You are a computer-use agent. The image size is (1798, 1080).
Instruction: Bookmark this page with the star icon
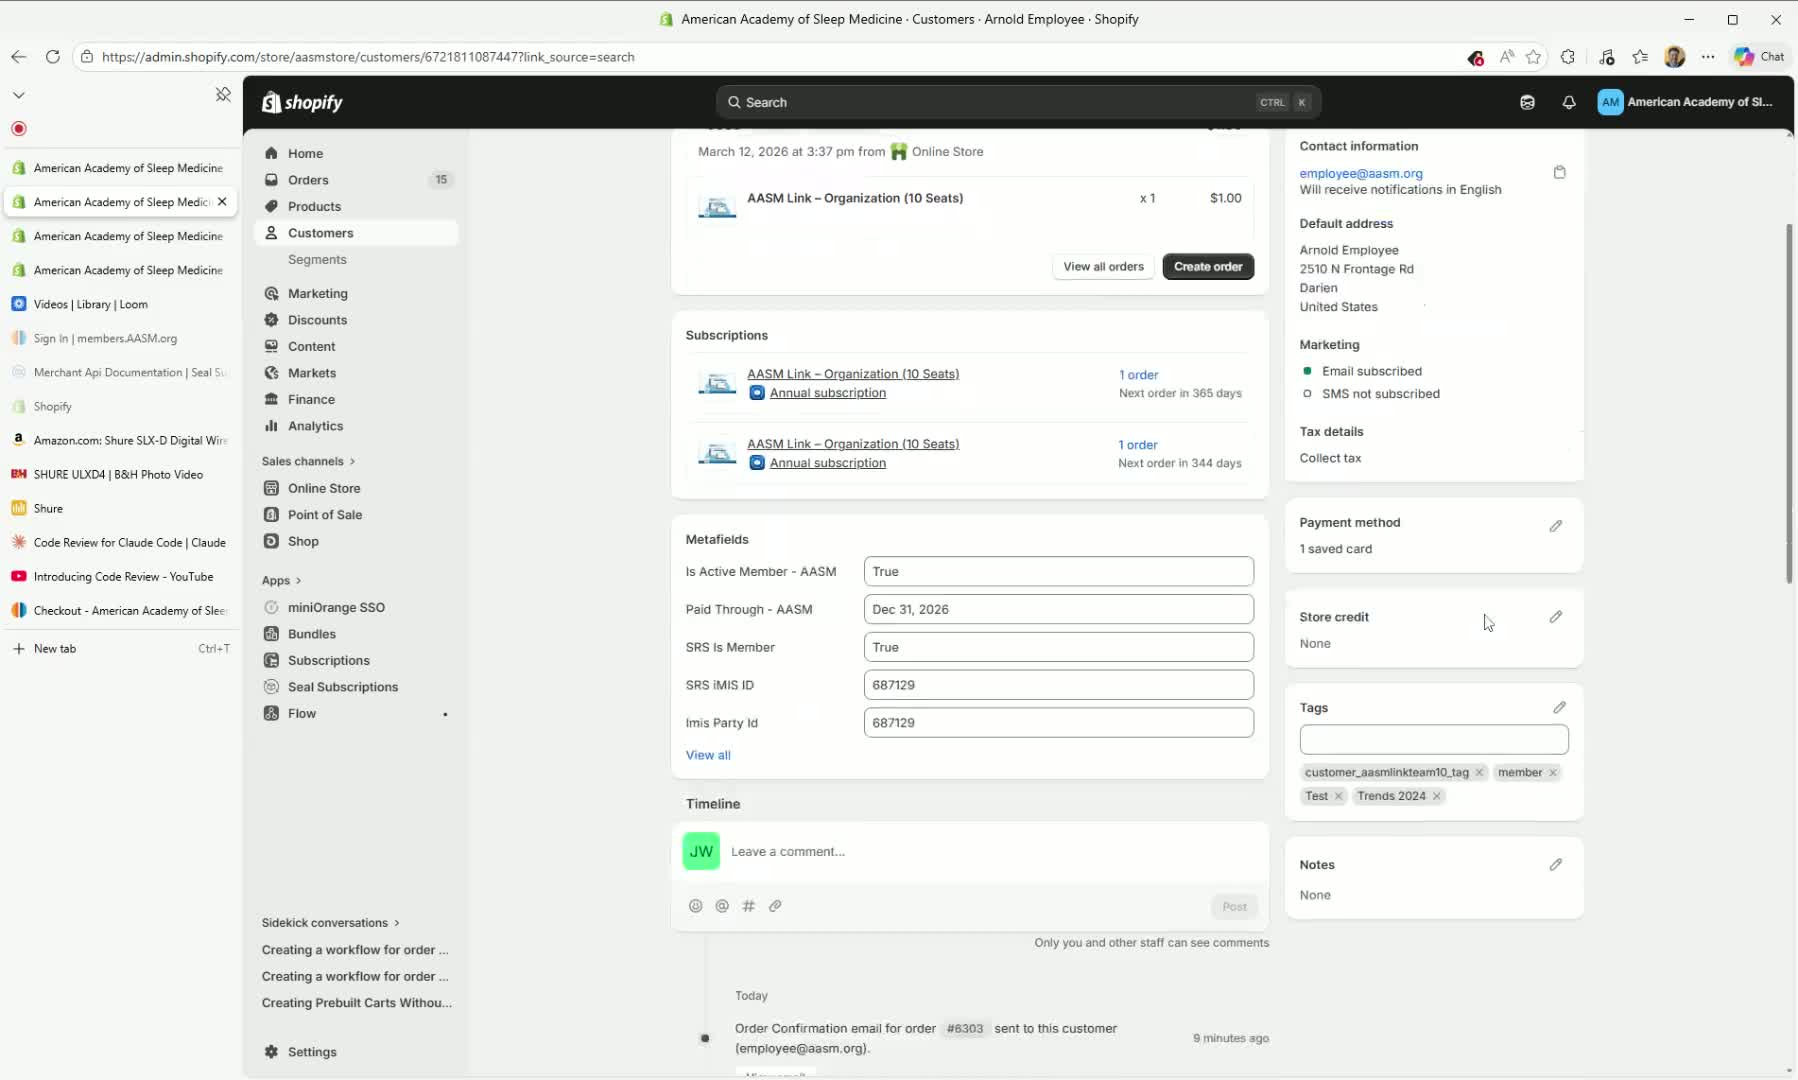pos(1534,57)
